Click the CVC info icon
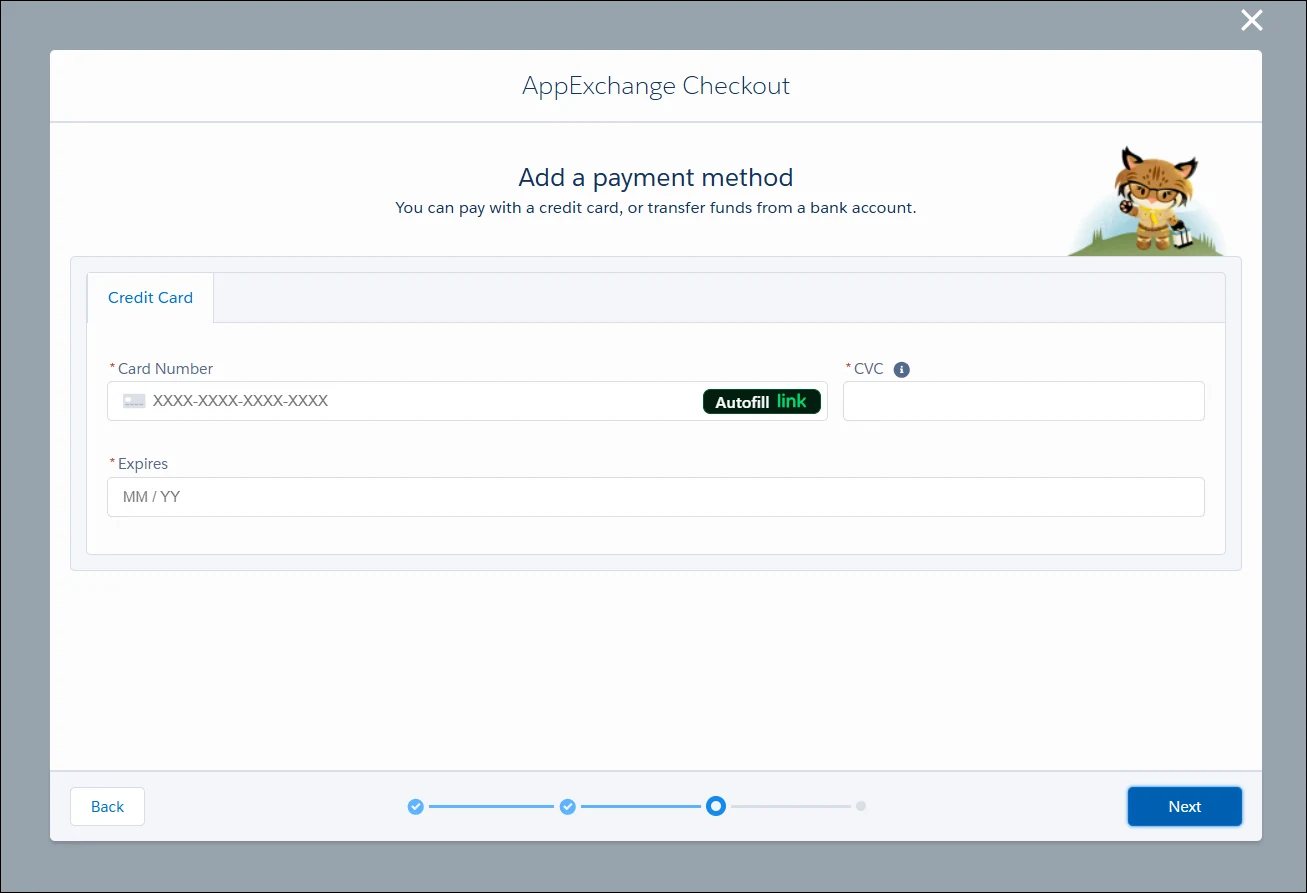1307x893 pixels. coord(901,370)
